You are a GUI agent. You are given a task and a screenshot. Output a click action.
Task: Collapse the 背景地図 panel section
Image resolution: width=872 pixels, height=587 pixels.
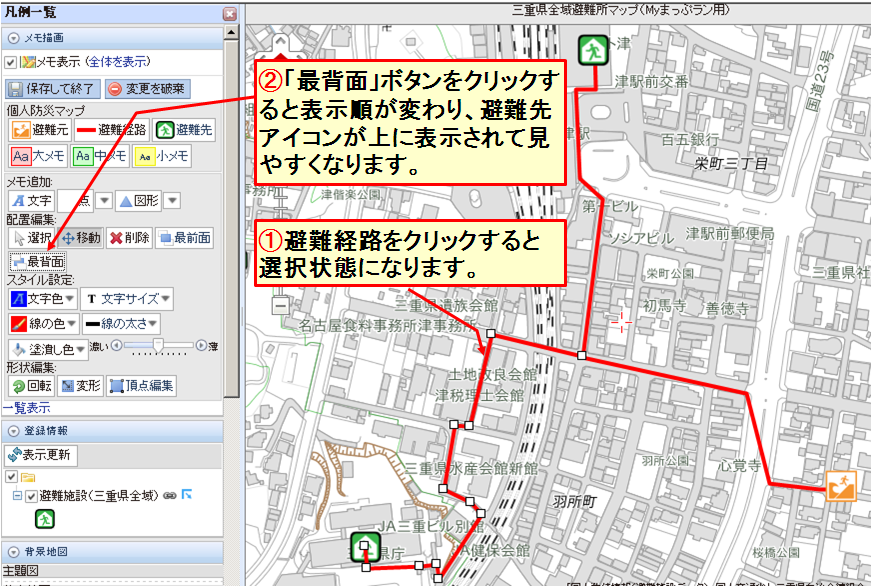click(13, 551)
